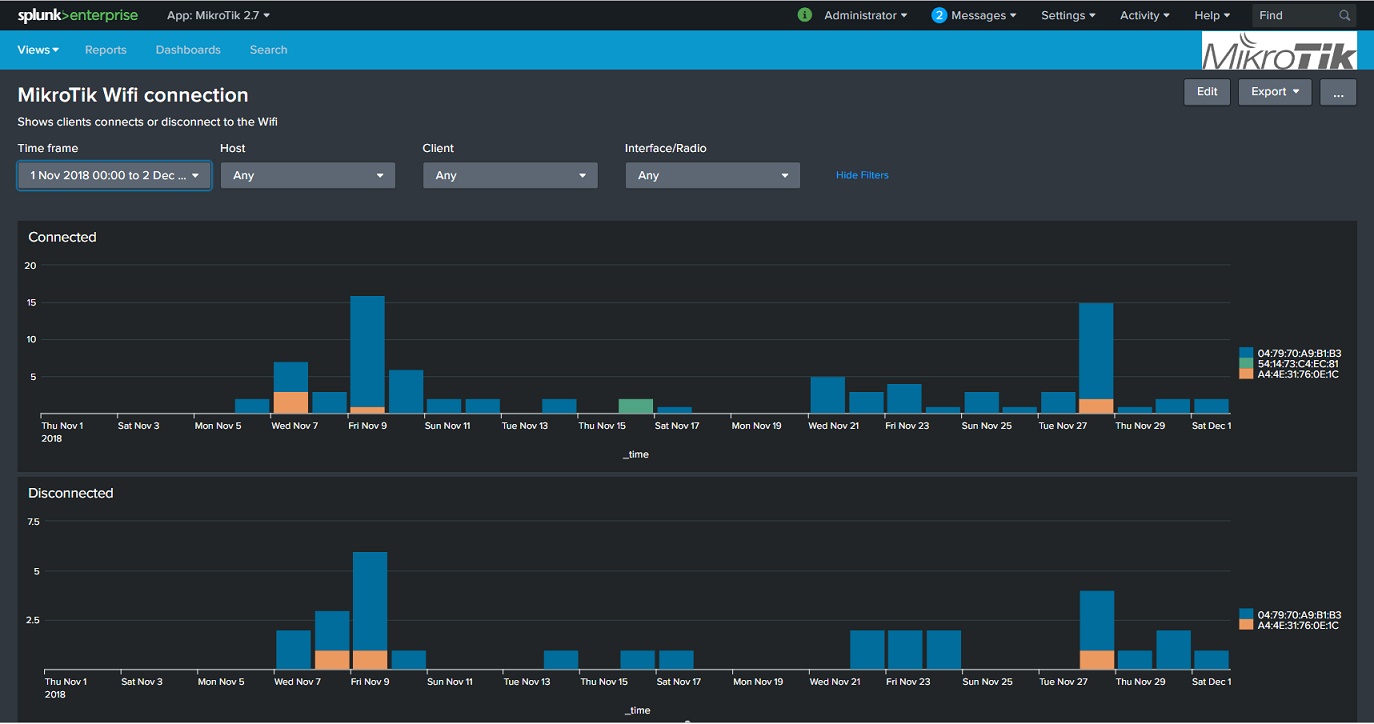1374x724 pixels.
Task: Click the Disconnected panel title
Action: [71, 493]
